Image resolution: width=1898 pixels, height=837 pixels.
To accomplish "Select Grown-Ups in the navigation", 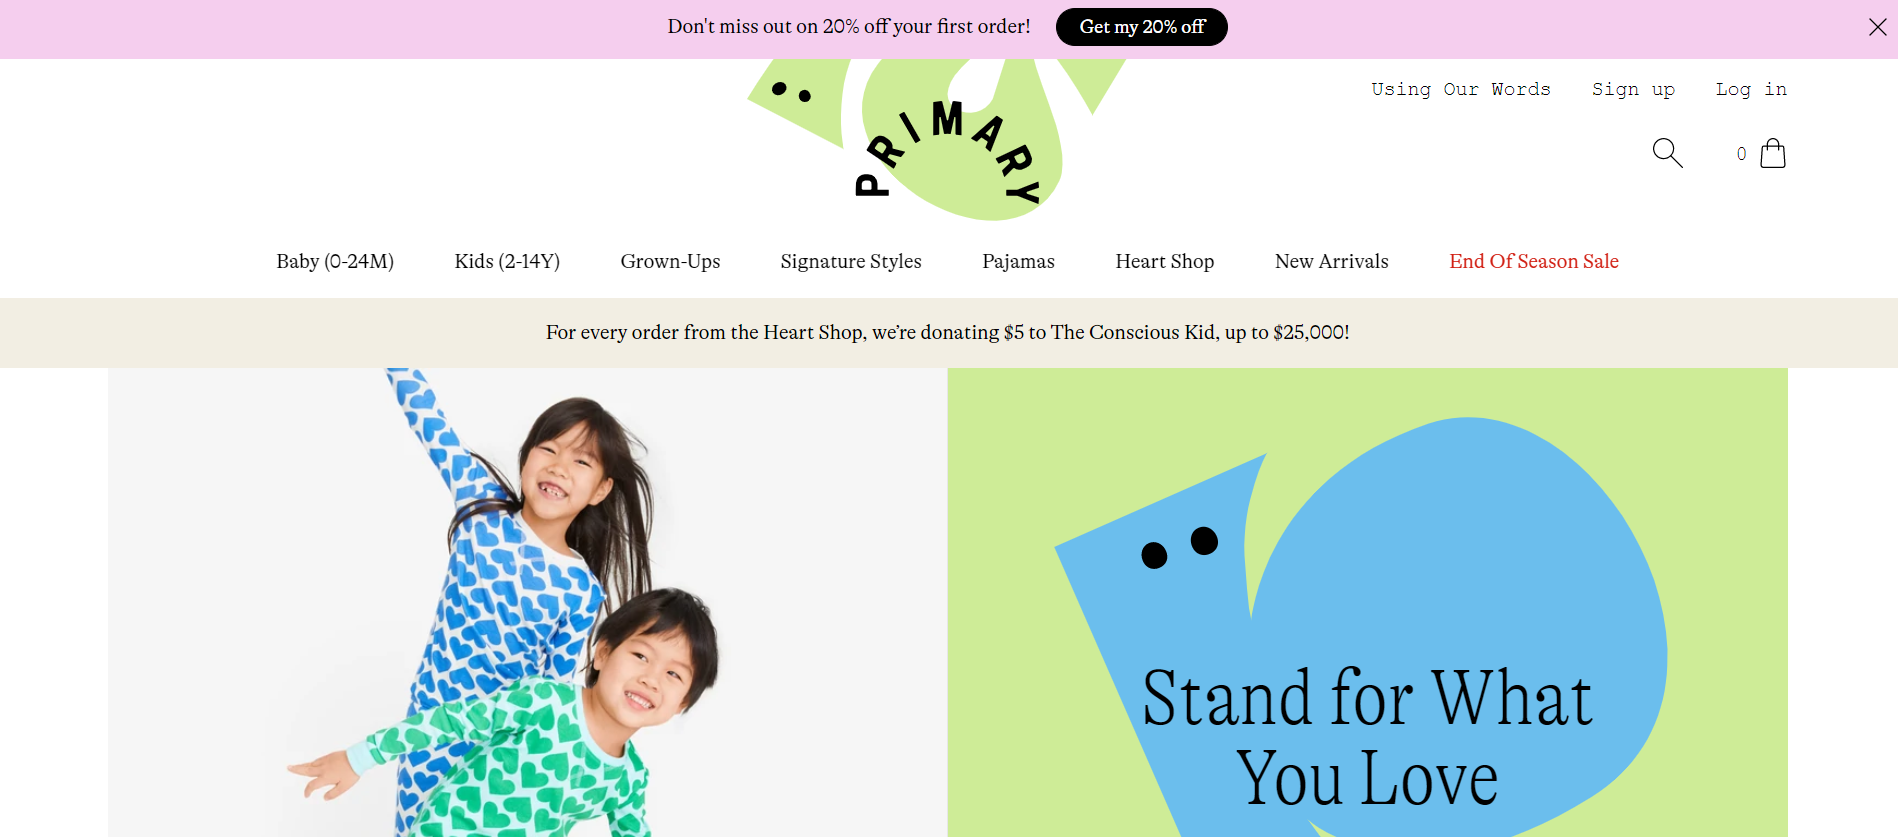I will 670,261.
